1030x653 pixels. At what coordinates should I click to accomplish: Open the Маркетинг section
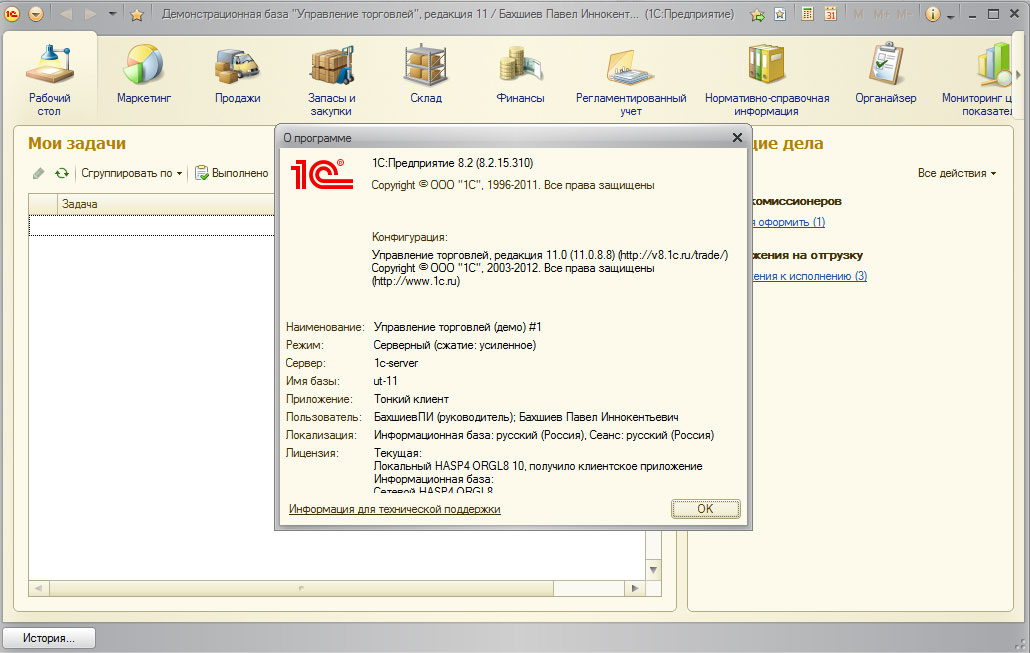tap(144, 74)
